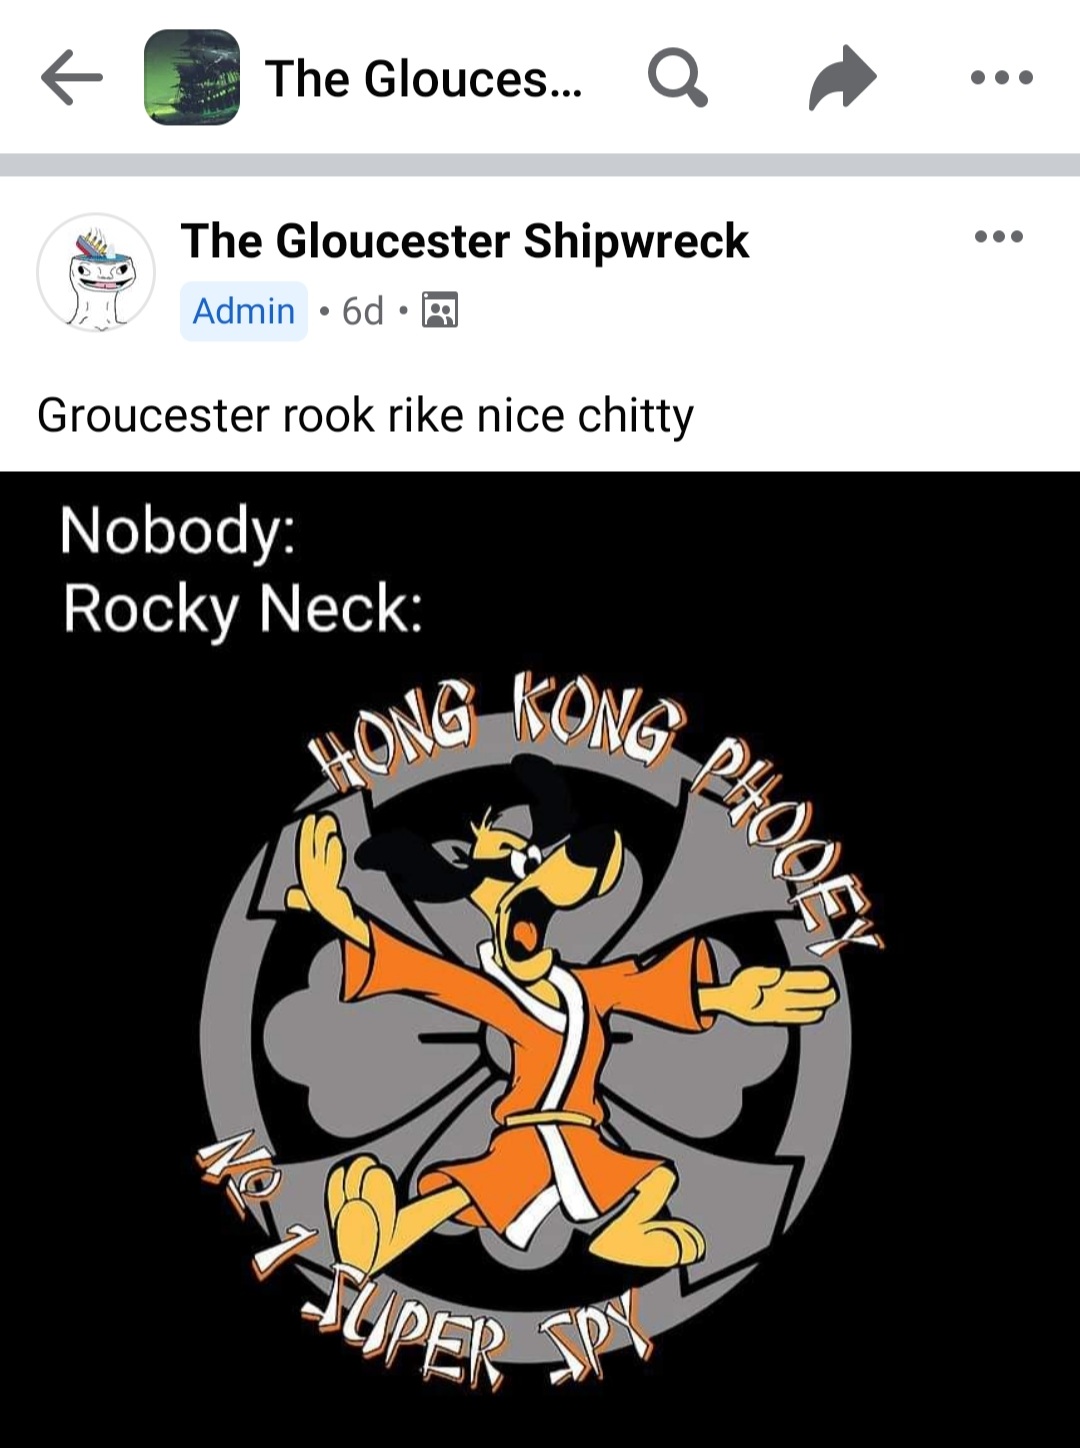Search the group with the magnifier icon
This screenshot has height=1448, width=1080.
[677, 78]
